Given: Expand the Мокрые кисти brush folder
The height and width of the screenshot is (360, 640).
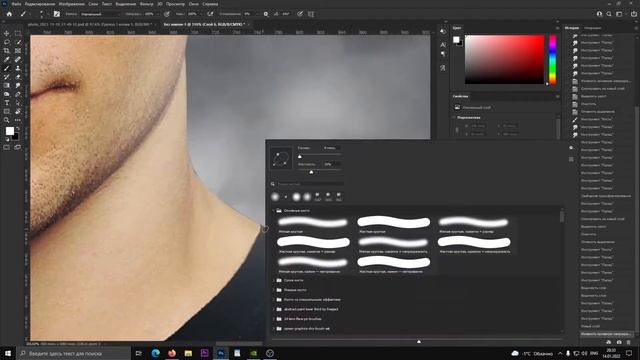Looking at the screenshot, I should 273,290.
